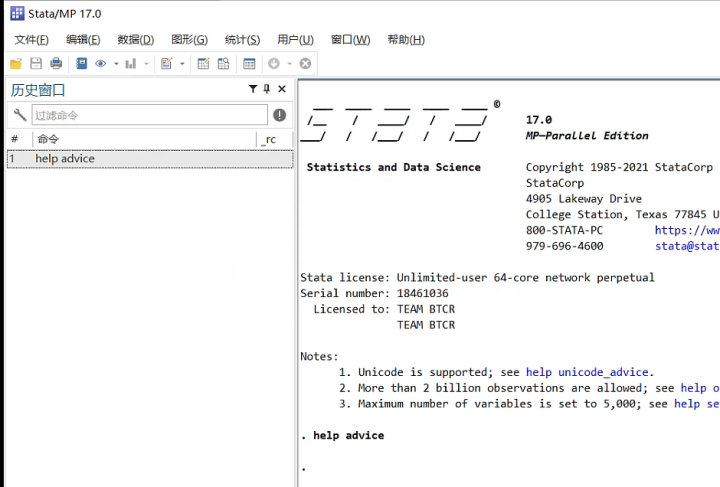The image size is (720, 487).
Task: Toggle the error-only exclamation filter
Action: coord(280,115)
